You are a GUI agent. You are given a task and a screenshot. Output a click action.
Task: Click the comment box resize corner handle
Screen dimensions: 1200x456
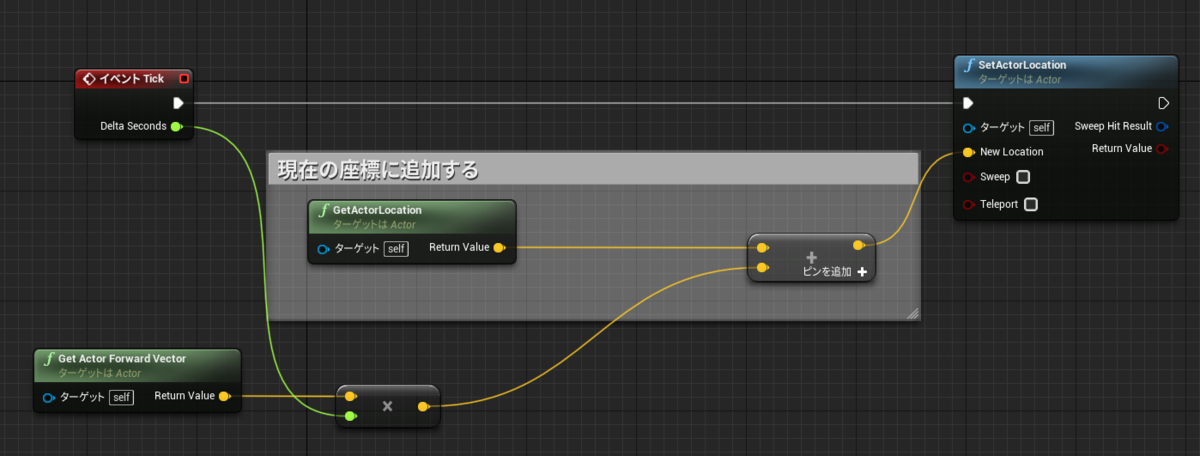pyautogui.click(x=912, y=313)
